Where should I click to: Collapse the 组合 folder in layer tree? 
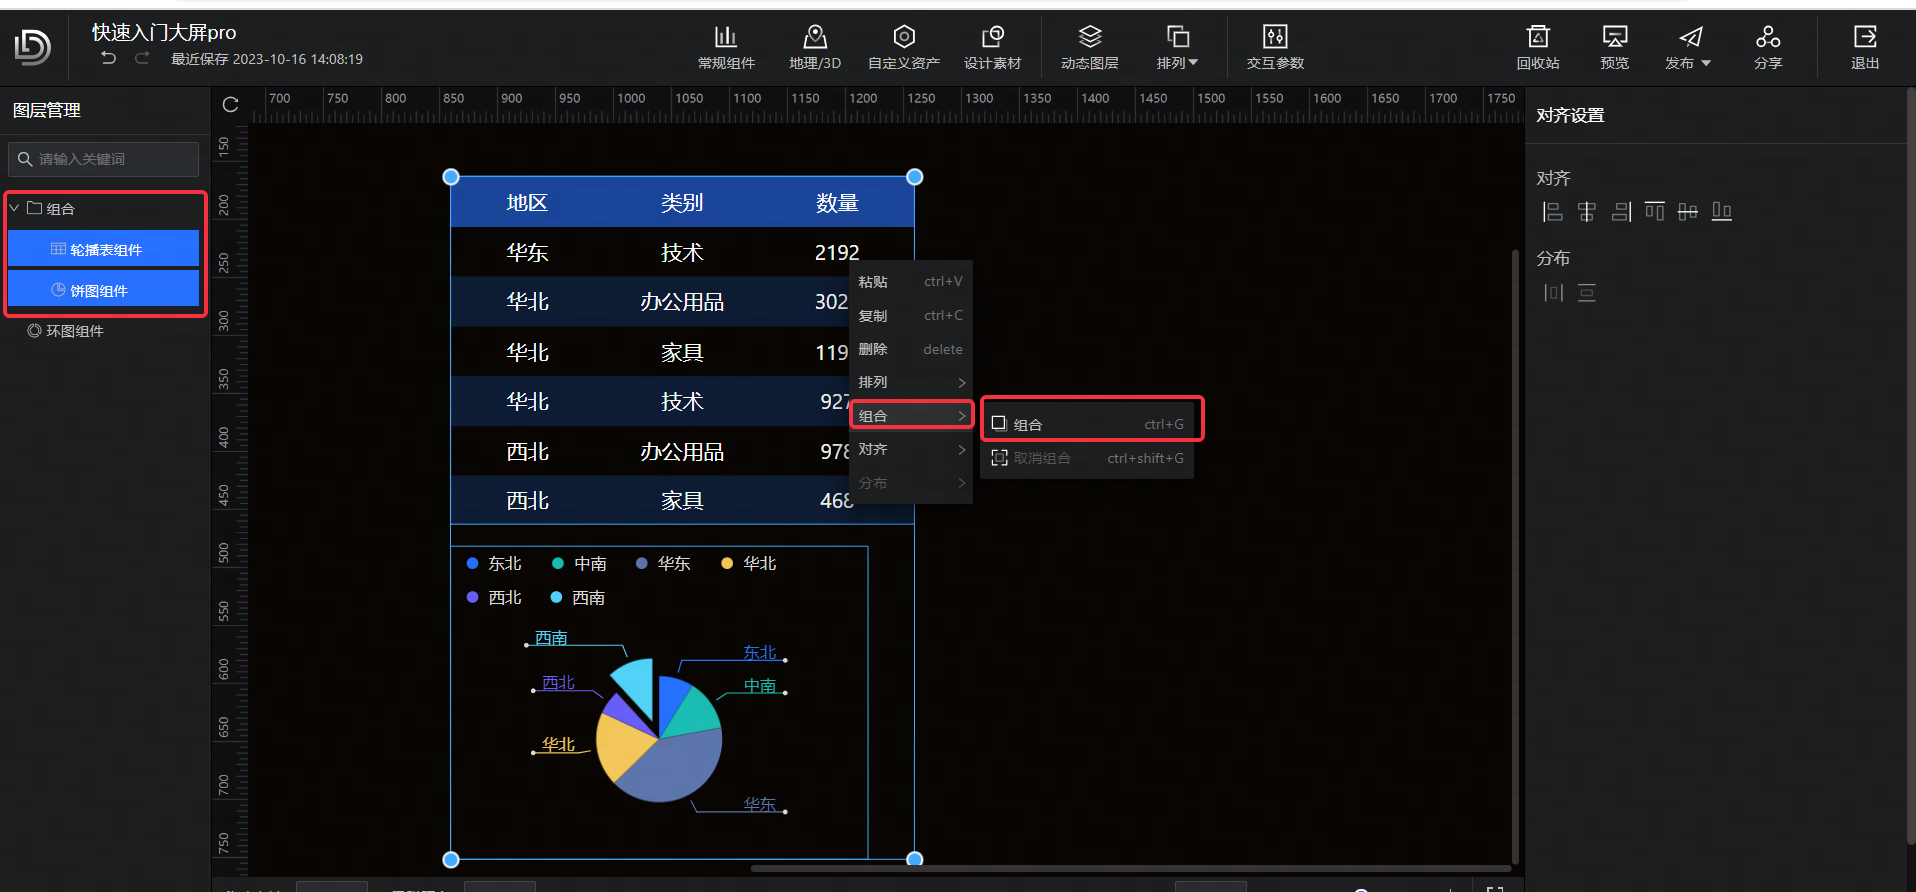coord(15,209)
